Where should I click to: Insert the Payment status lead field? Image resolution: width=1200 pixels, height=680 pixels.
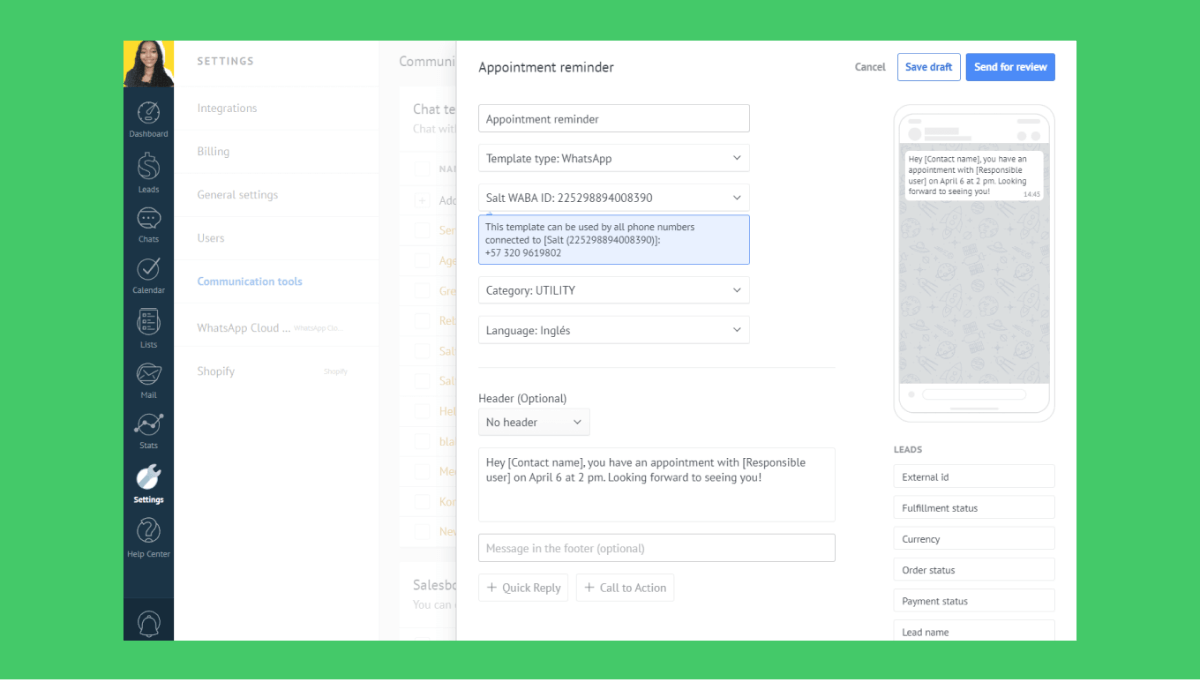pyautogui.click(x=974, y=601)
